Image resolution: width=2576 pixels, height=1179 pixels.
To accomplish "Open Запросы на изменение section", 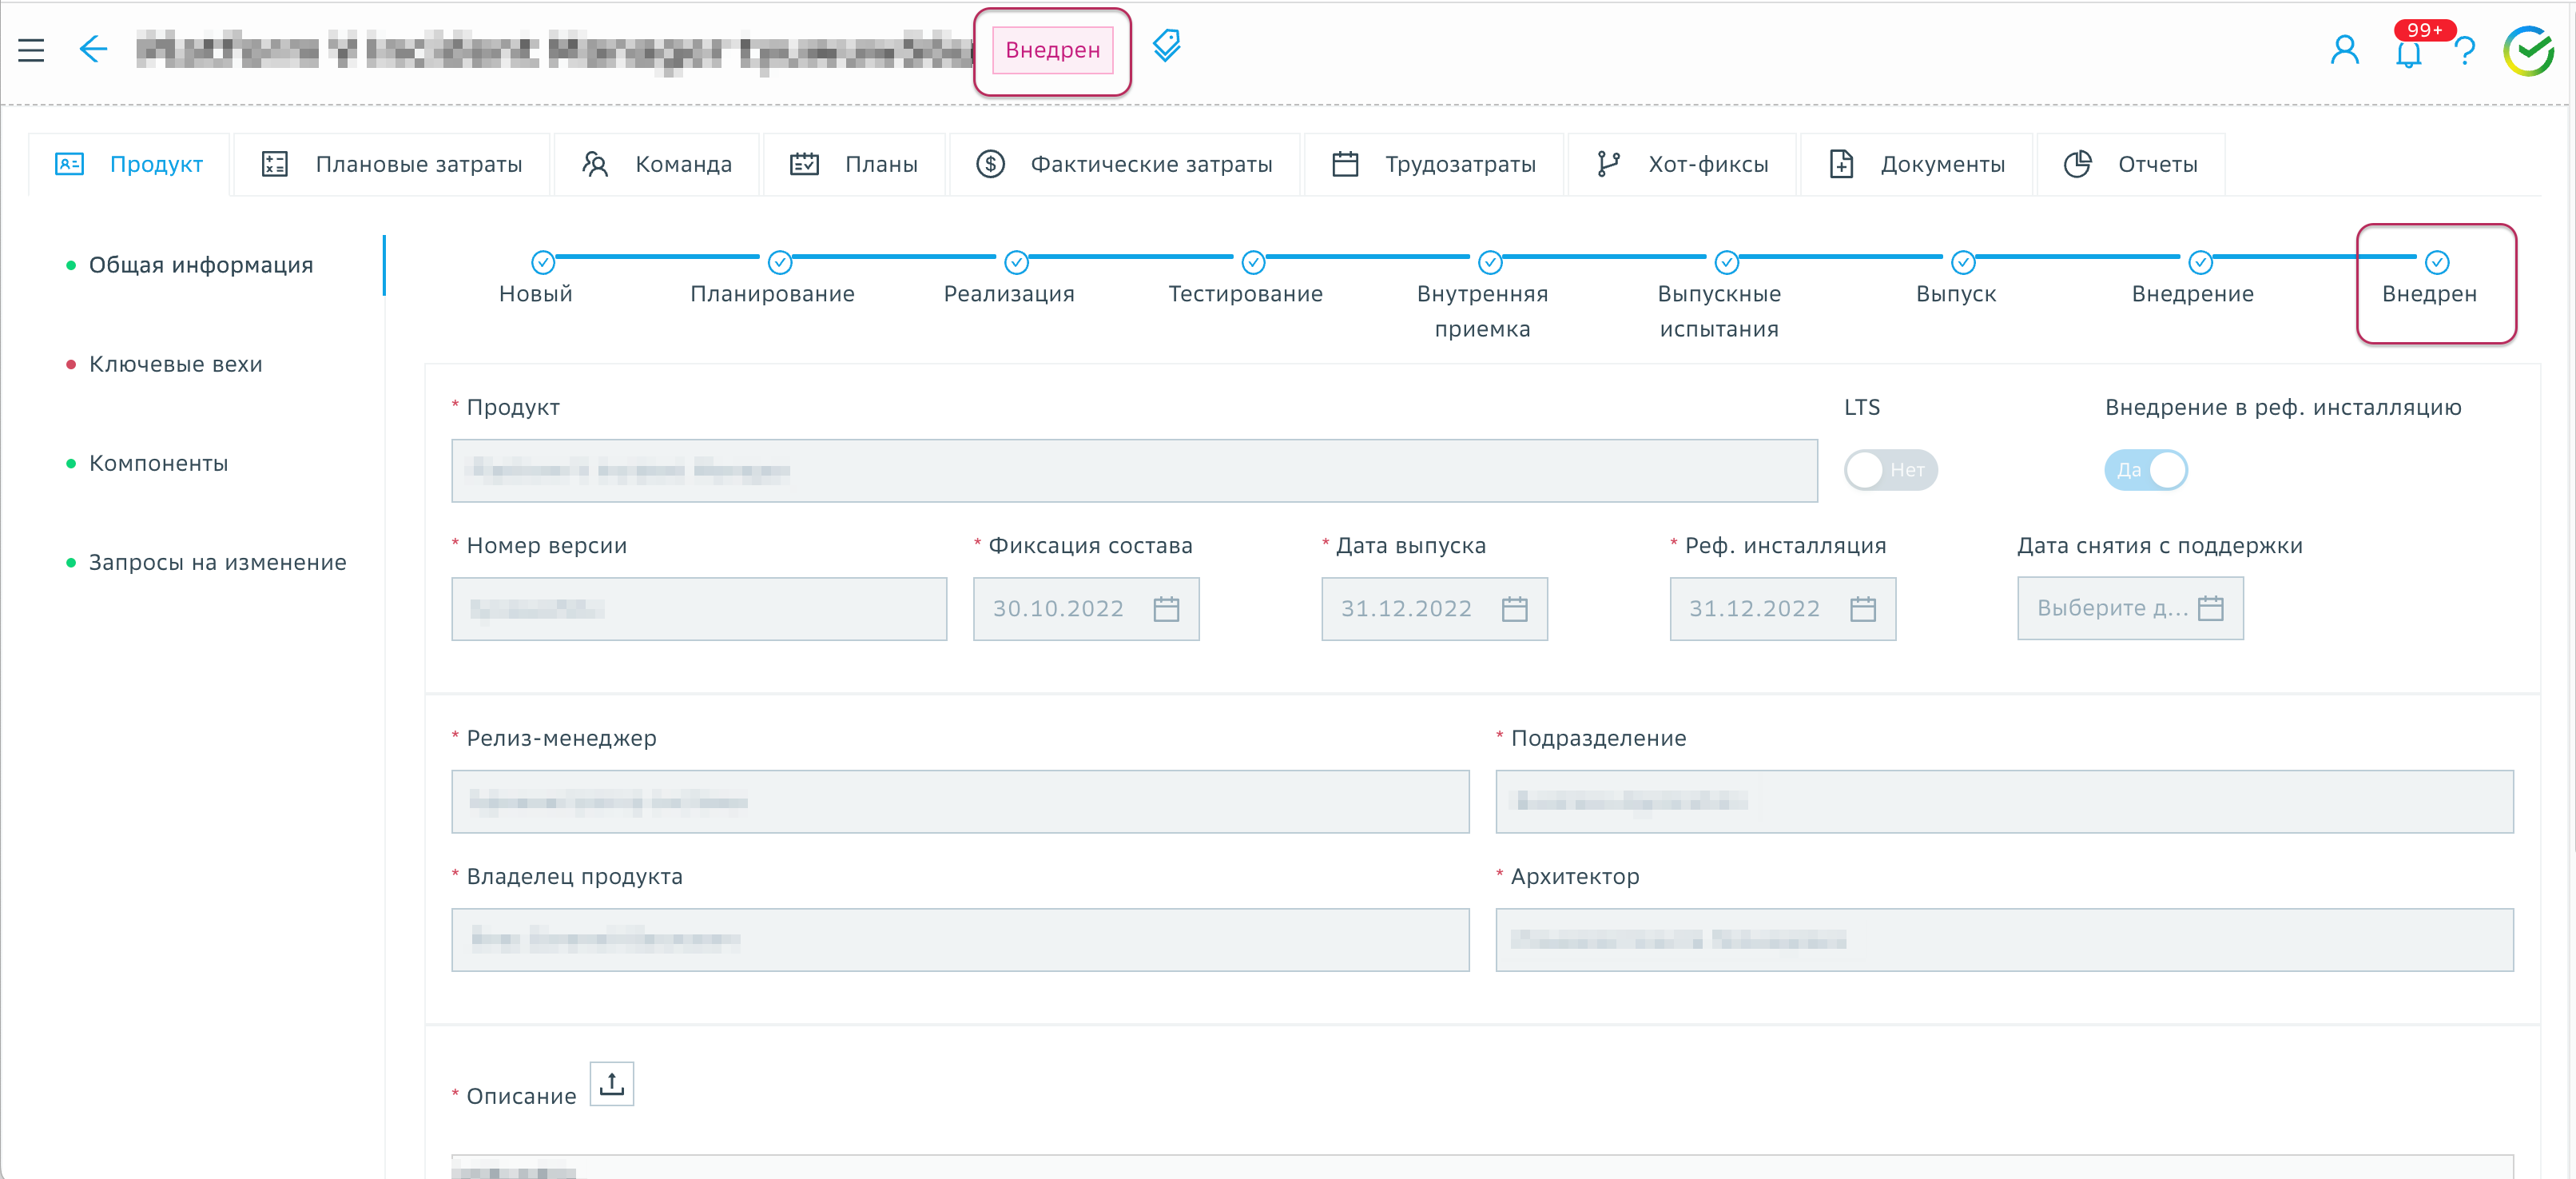I will pyautogui.click(x=217, y=562).
